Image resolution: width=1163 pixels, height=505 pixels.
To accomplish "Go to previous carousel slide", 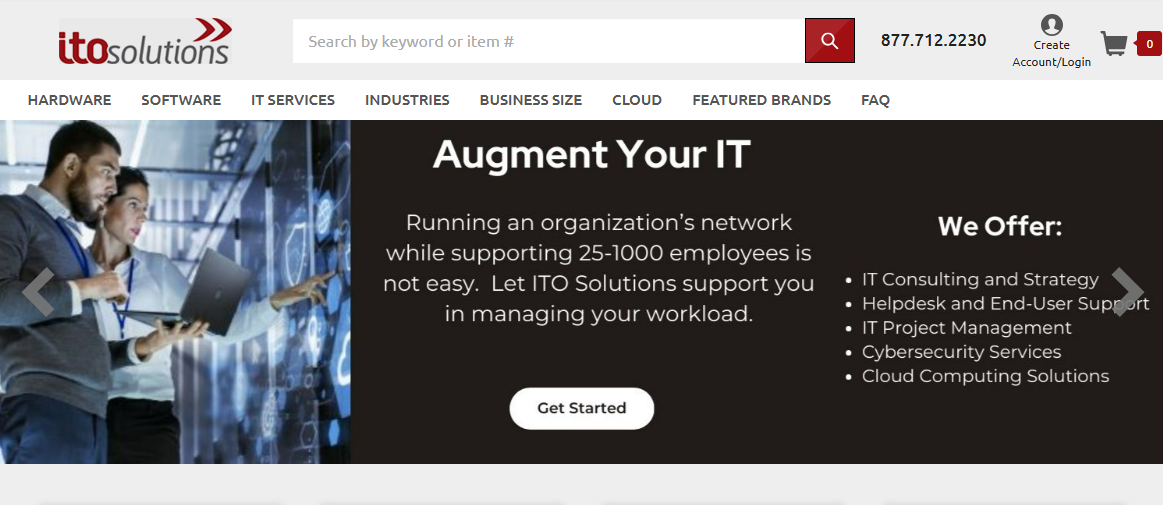I will [37, 291].
